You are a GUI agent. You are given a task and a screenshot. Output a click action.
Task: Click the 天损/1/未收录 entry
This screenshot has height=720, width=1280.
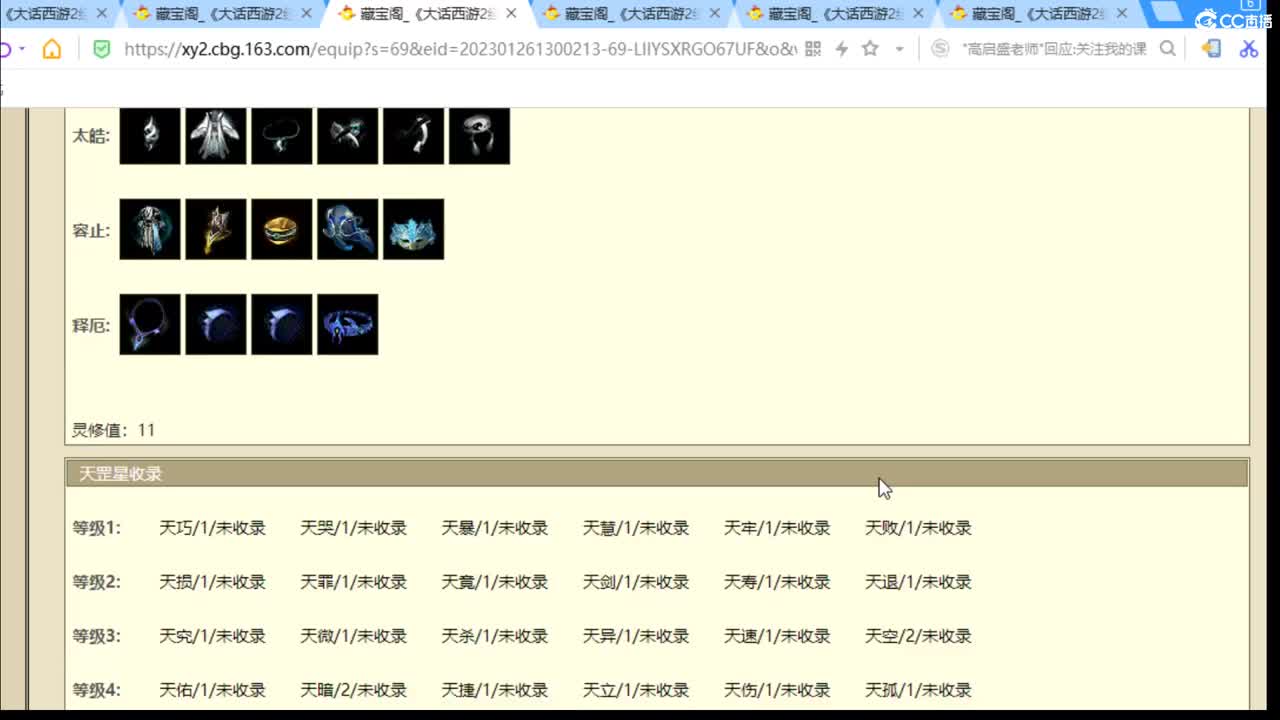[213, 582]
